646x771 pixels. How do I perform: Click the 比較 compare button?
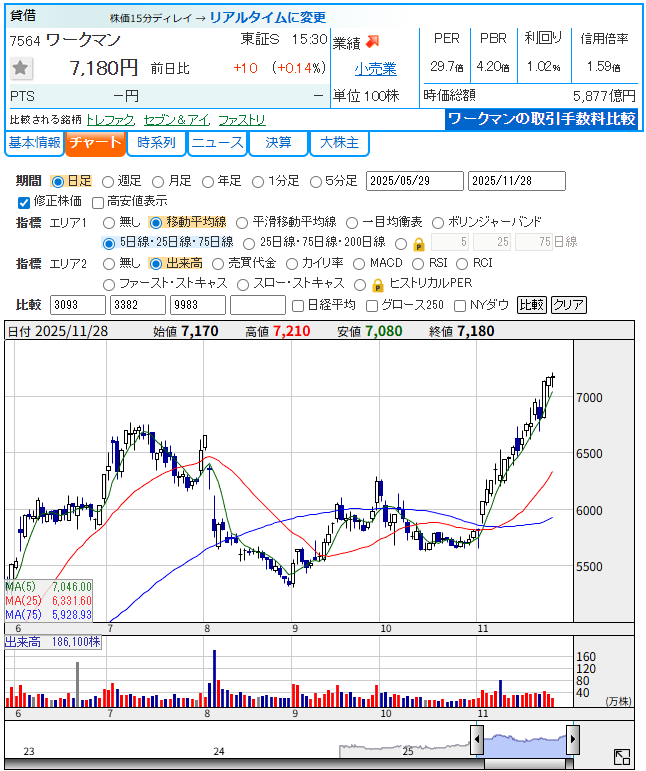pos(531,305)
